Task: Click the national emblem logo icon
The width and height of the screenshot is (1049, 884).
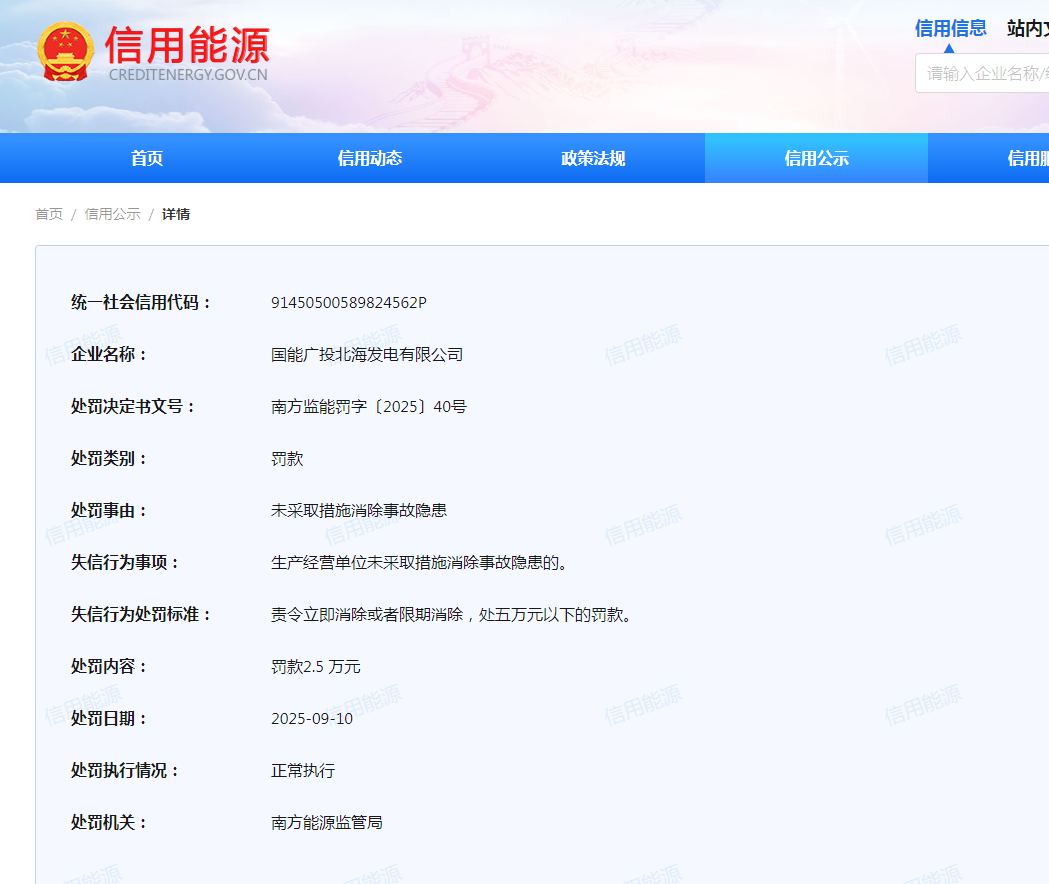Action: pyautogui.click(x=65, y=51)
